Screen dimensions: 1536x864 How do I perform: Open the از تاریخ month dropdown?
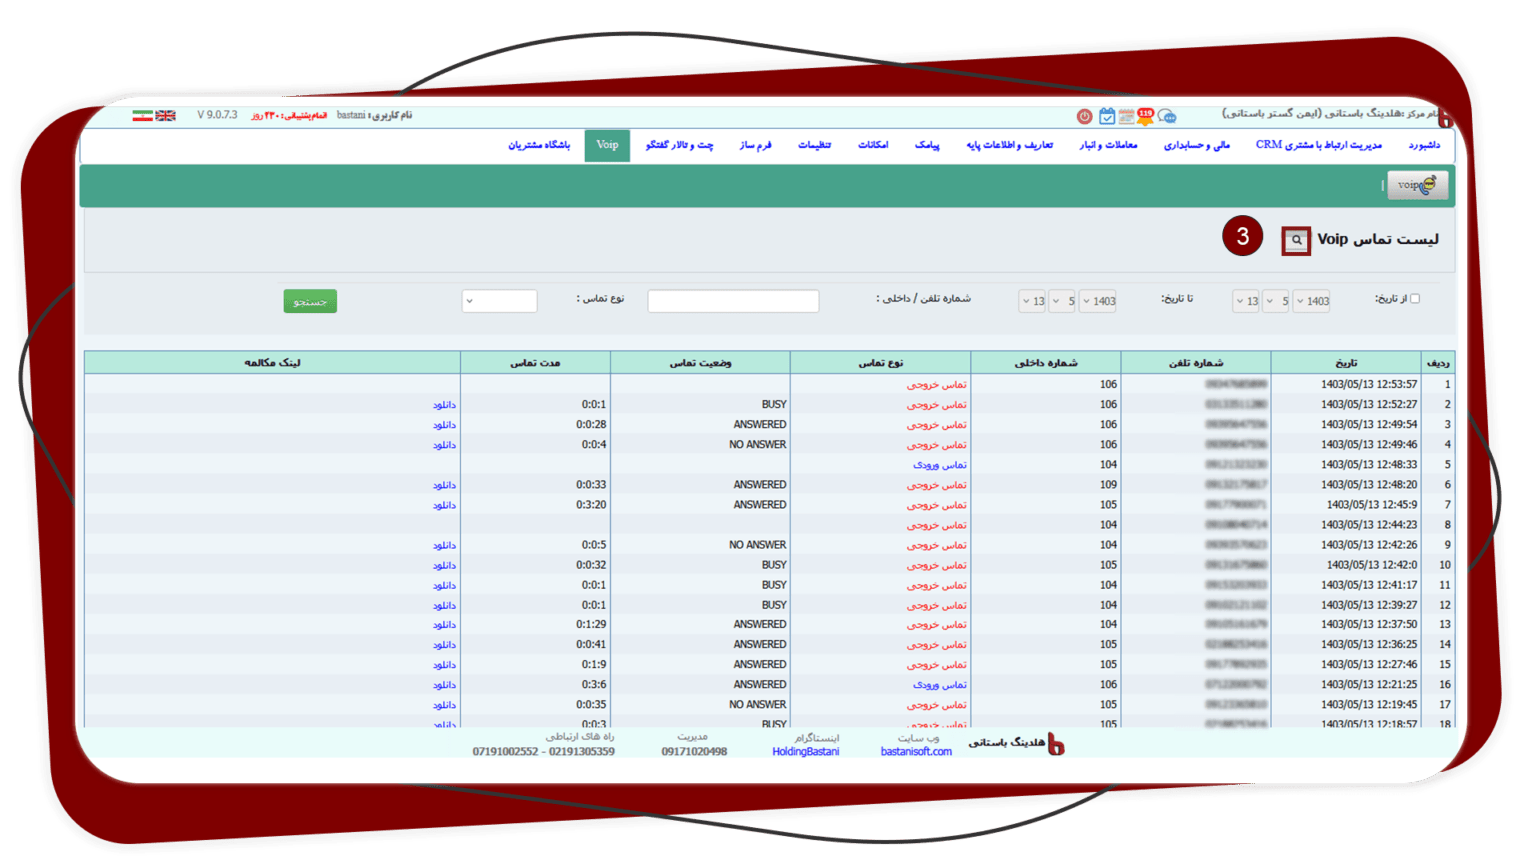[1276, 301]
